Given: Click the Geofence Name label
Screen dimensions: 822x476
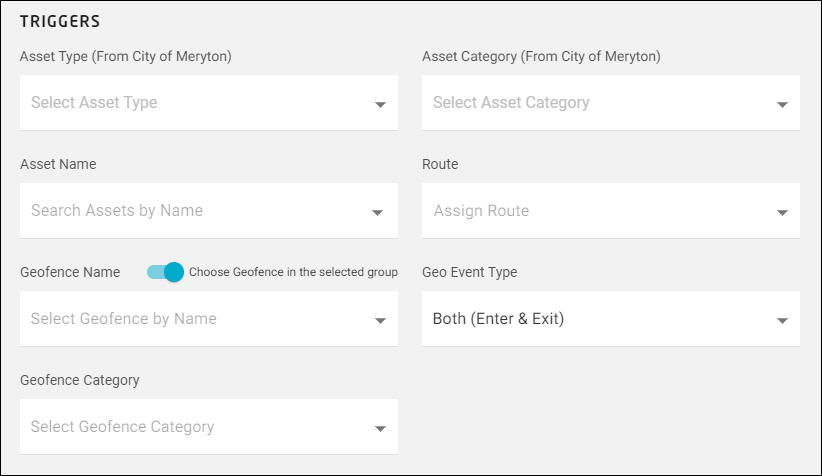Looking at the screenshot, I should tap(70, 272).
